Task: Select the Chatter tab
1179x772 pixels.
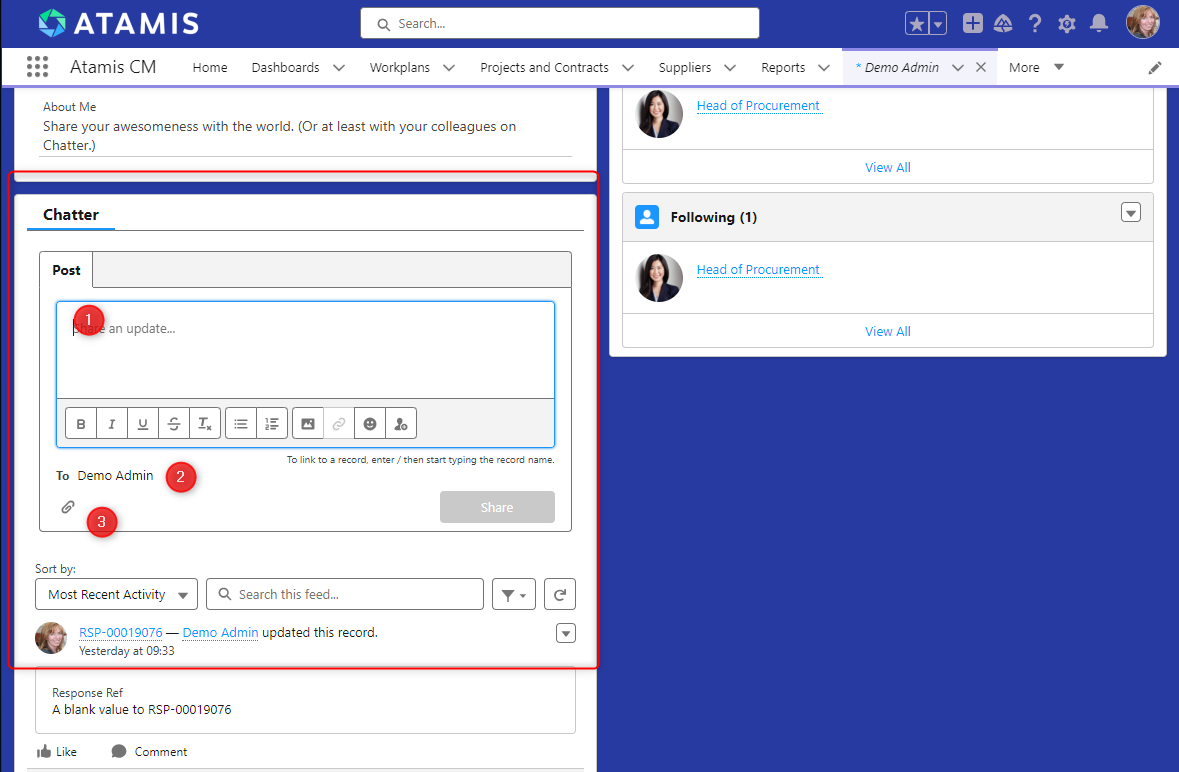Action: (x=71, y=215)
